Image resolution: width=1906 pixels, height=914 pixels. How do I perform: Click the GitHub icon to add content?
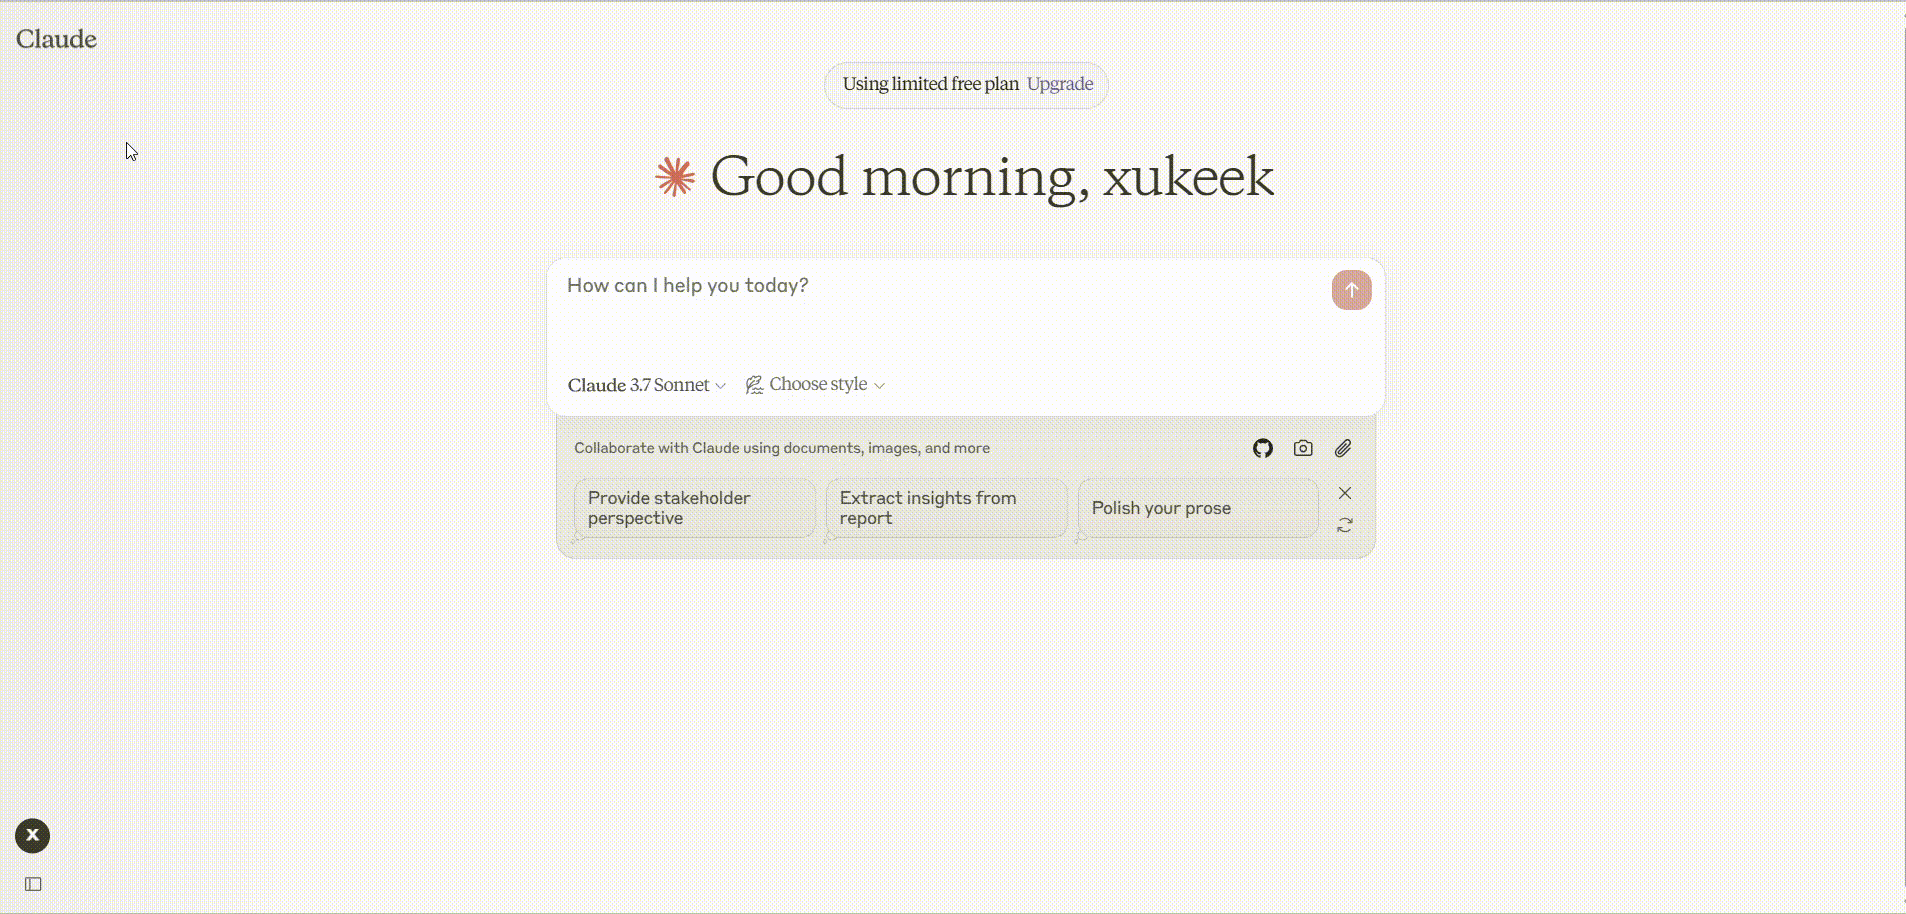click(x=1263, y=448)
